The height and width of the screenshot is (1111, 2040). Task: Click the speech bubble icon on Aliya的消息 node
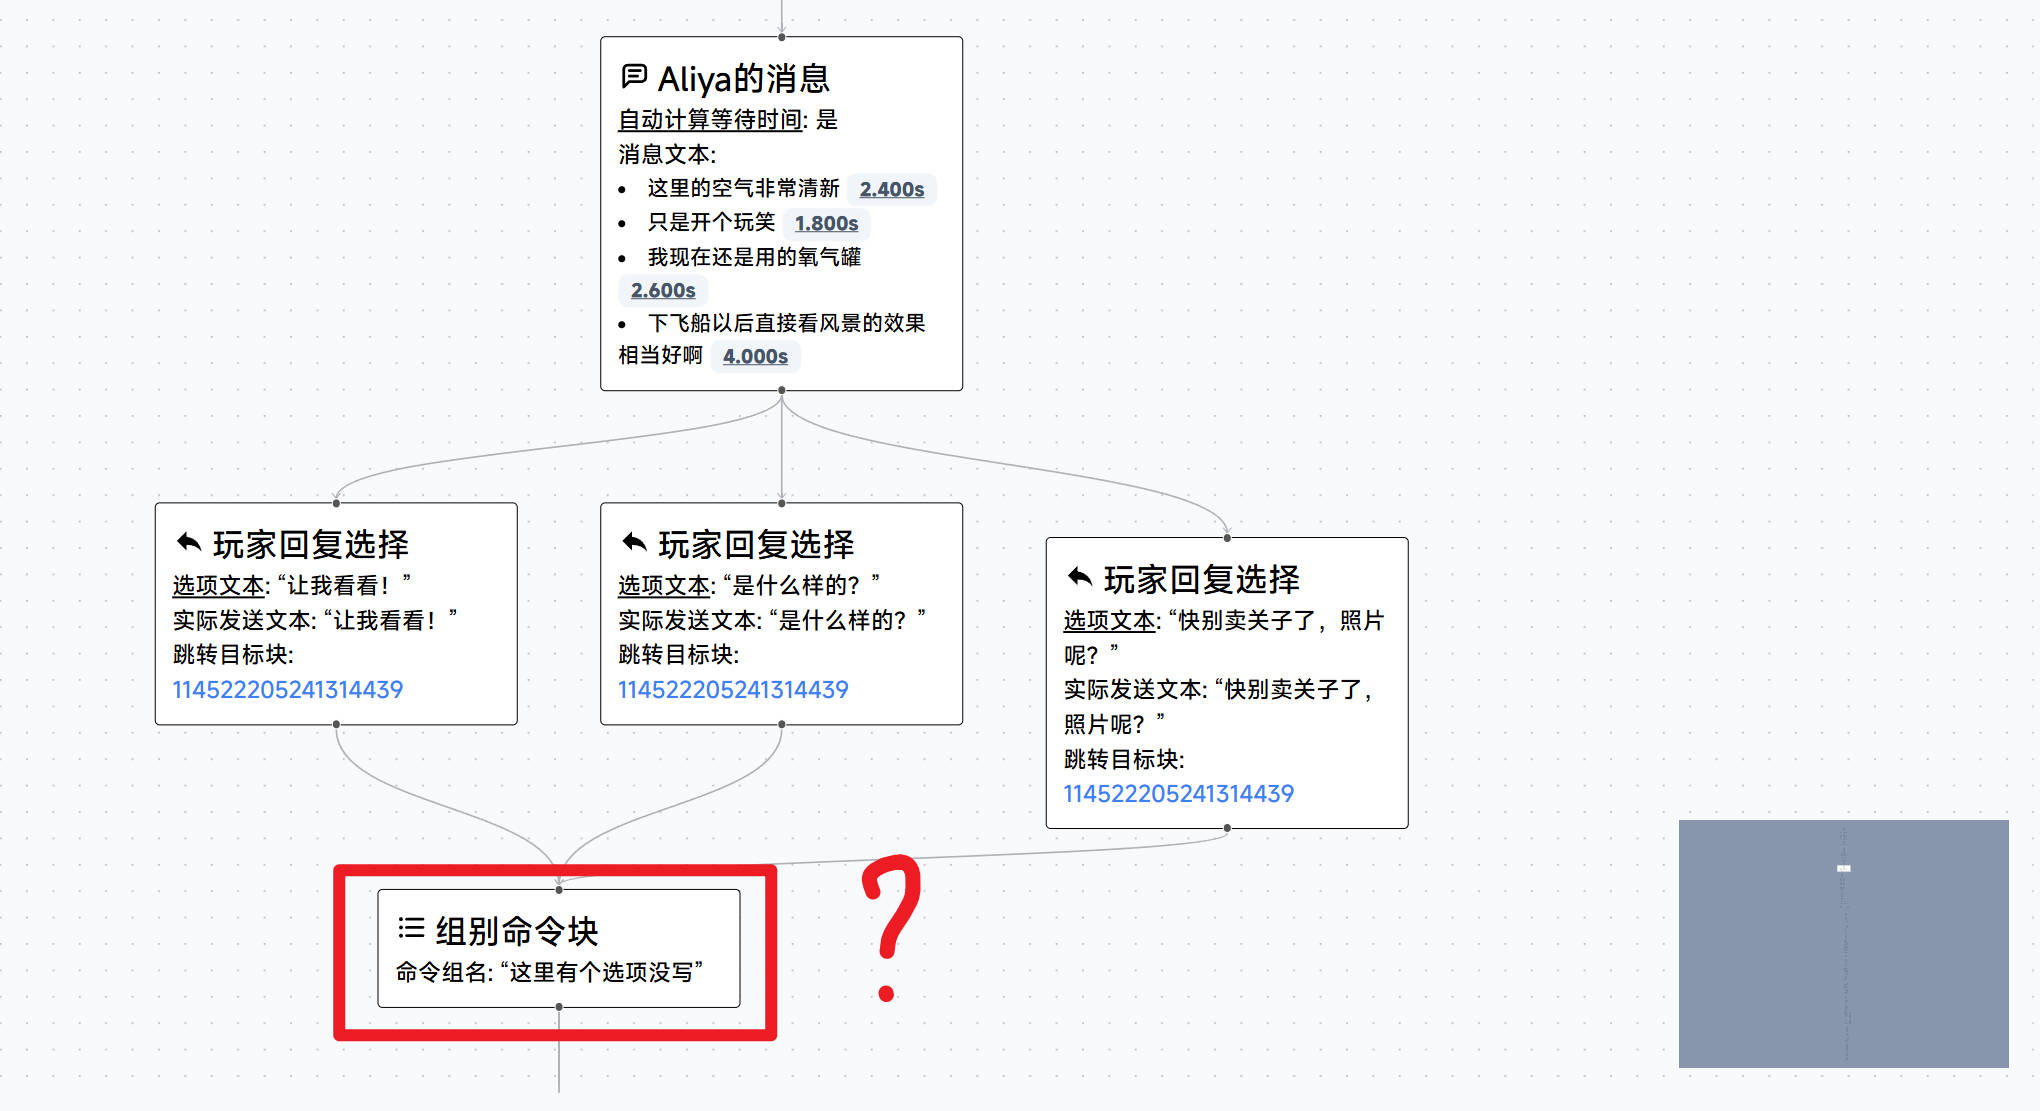(x=632, y=77)
